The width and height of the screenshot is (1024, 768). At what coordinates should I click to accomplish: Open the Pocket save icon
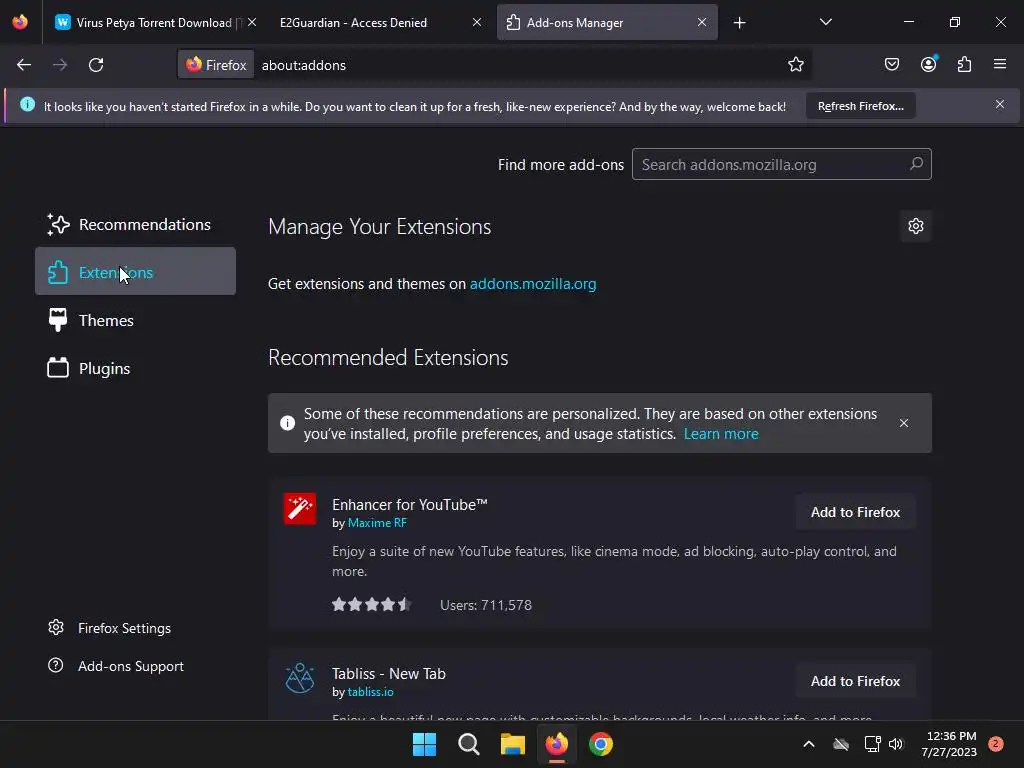coord(891,64)
